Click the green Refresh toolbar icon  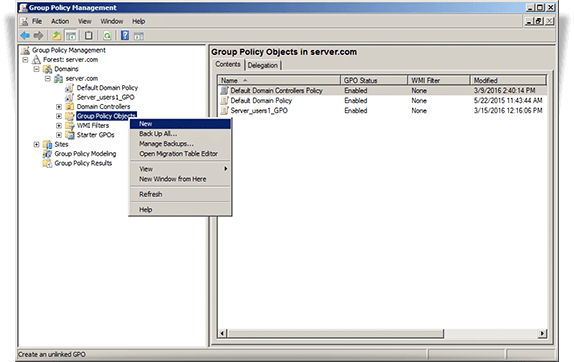pyautogui.click(x=107, y=36)
